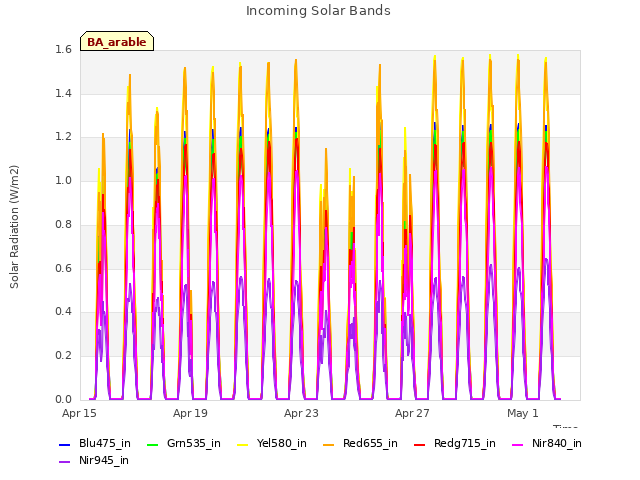
Task: Click the Red655_in legend label
Action: point(370,443)
